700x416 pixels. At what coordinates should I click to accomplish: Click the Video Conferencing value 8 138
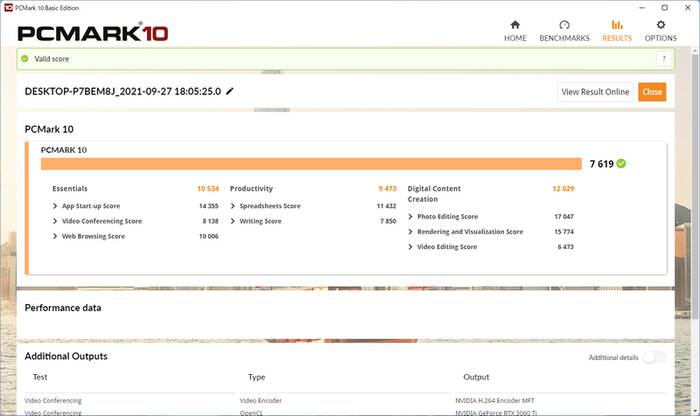(x=210, y=221)
